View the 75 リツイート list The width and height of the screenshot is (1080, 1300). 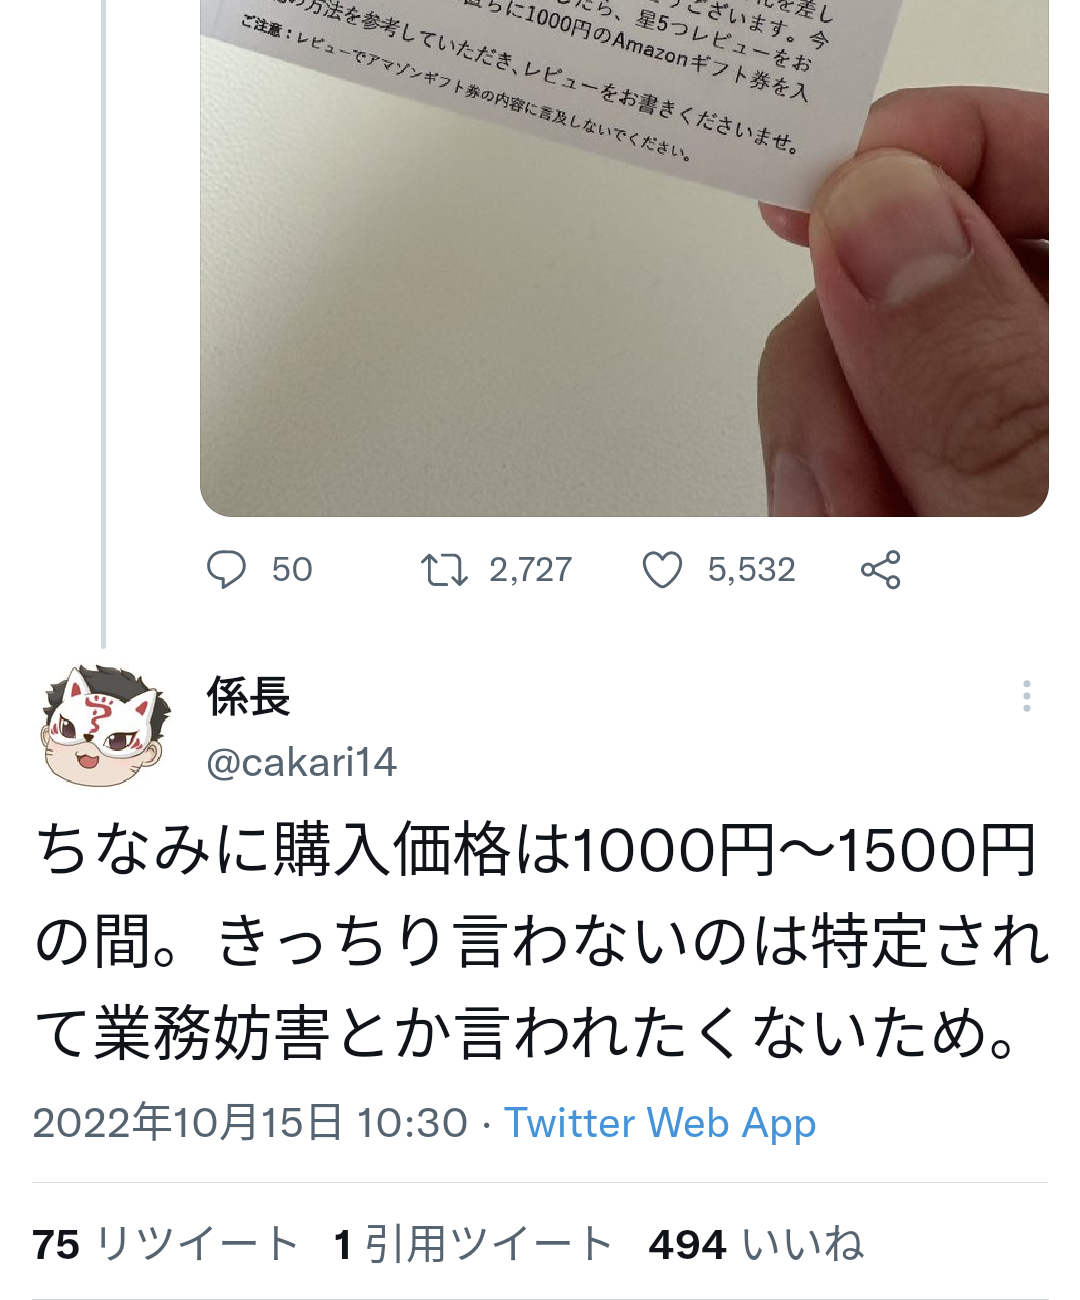[x=166, y=1245]
